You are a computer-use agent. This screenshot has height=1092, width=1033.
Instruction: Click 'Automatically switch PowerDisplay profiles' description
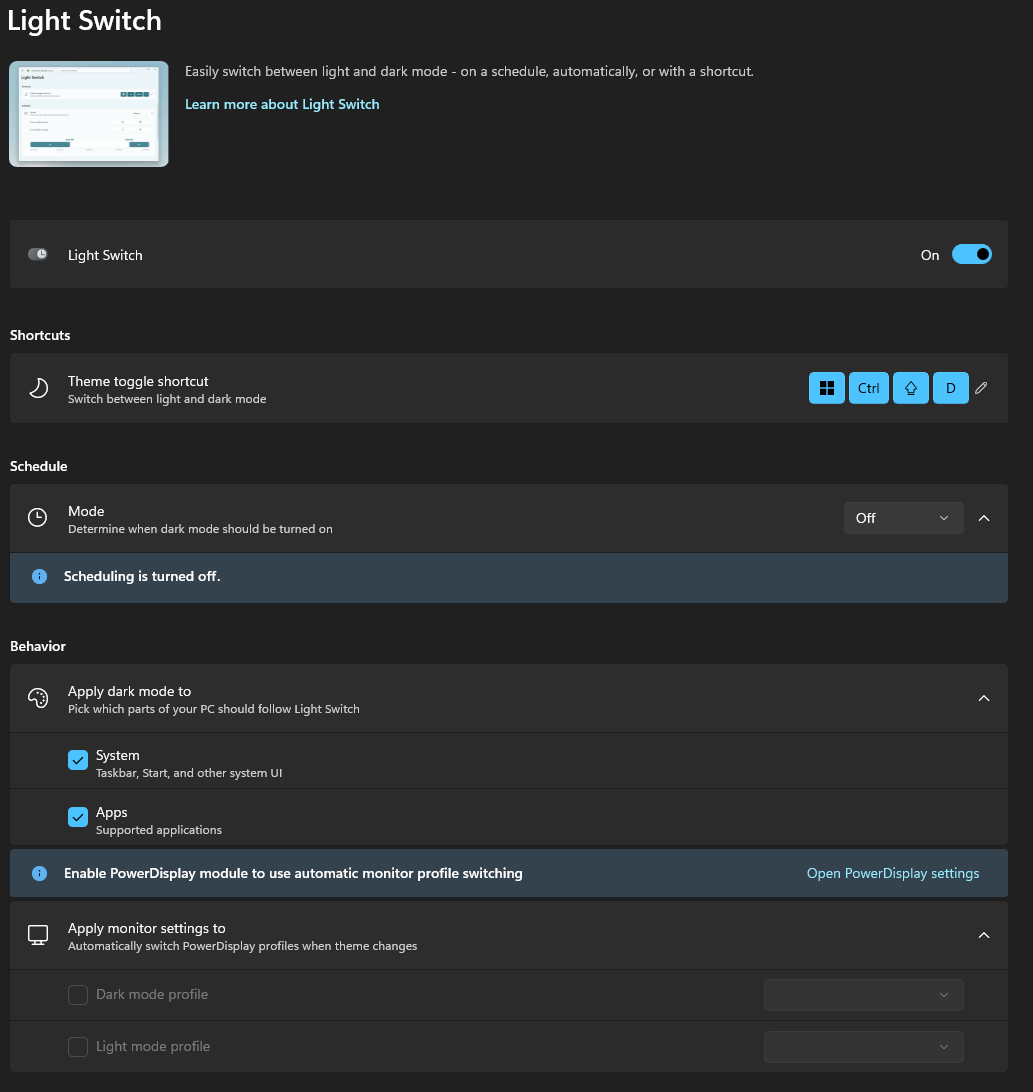pyautogui.click(x=242, y=946)
